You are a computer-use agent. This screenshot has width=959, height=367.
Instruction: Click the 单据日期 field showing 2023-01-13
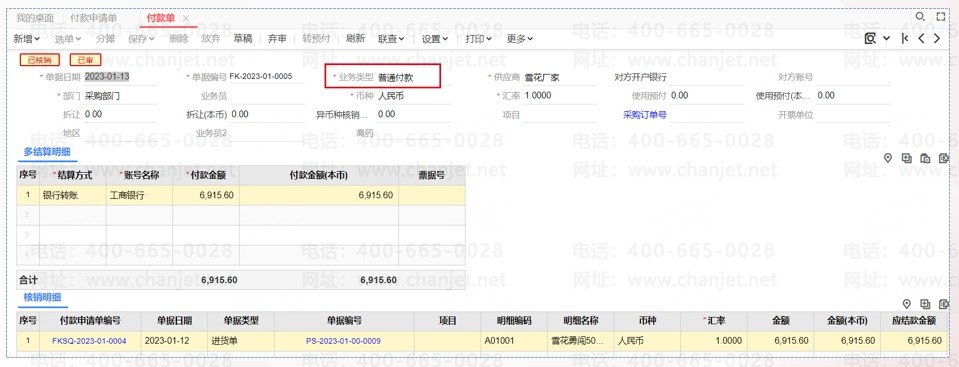click(120, 77)
